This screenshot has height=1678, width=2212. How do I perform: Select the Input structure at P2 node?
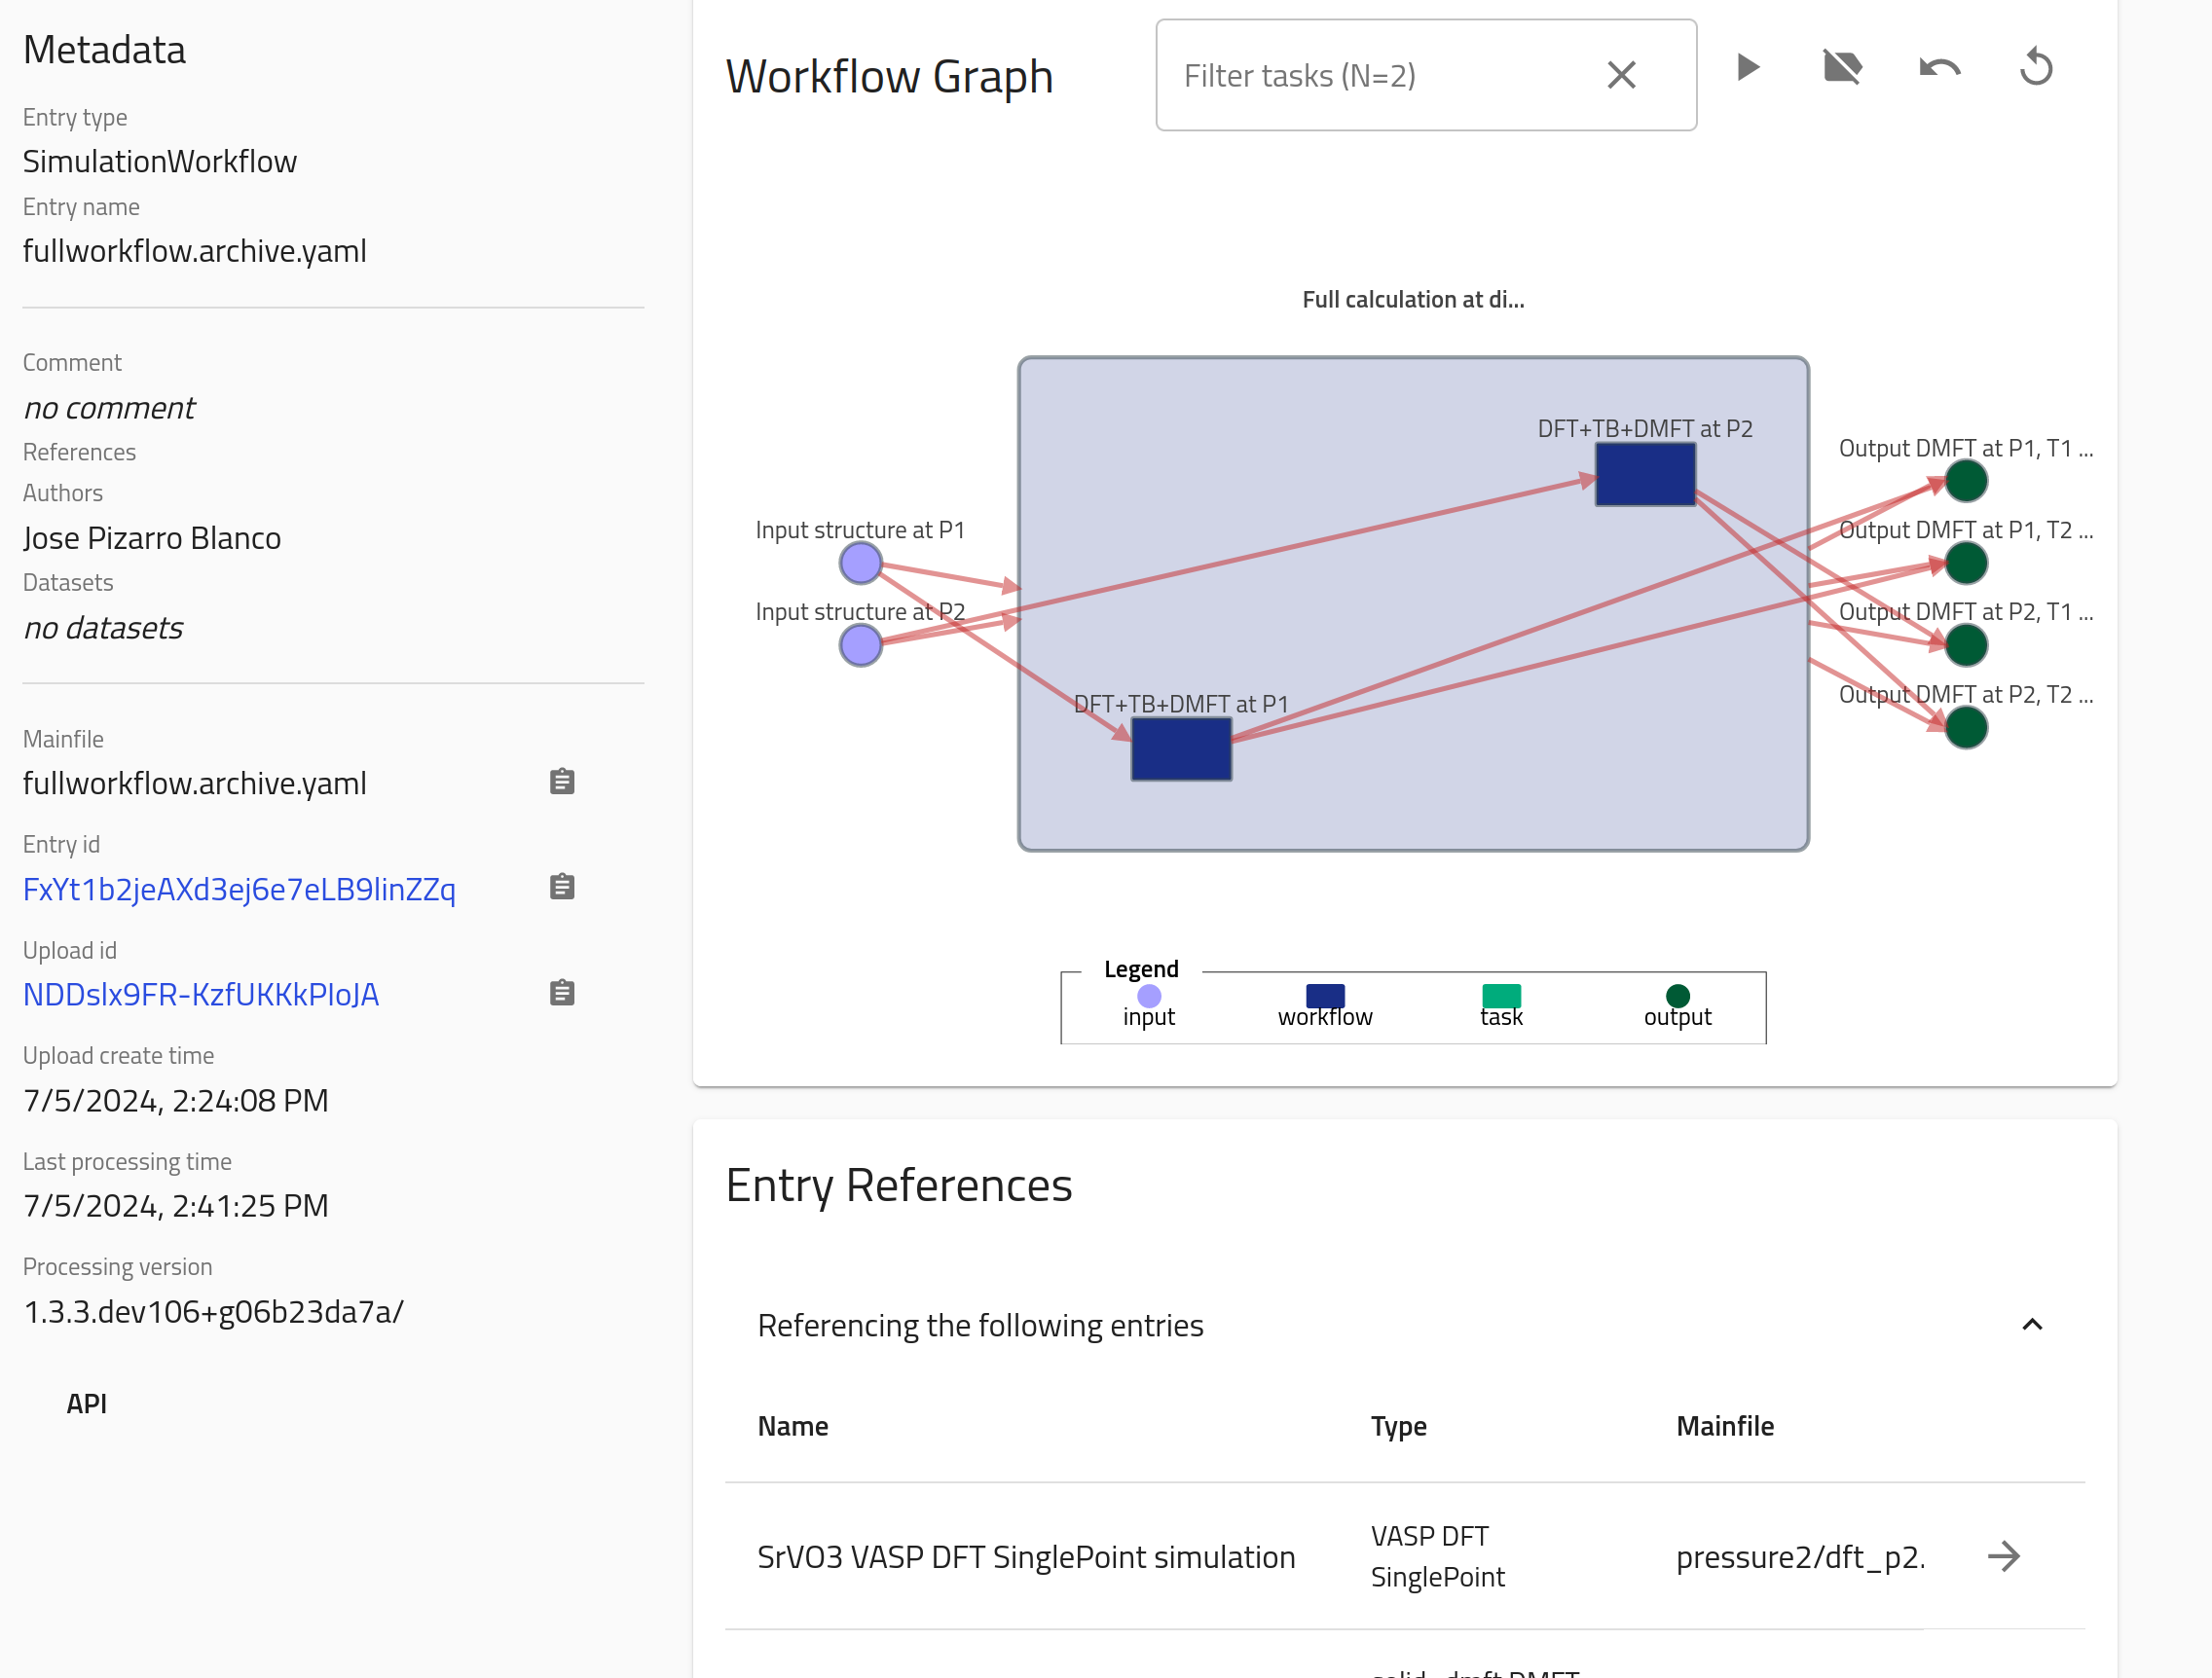click(x=860, y=645)
